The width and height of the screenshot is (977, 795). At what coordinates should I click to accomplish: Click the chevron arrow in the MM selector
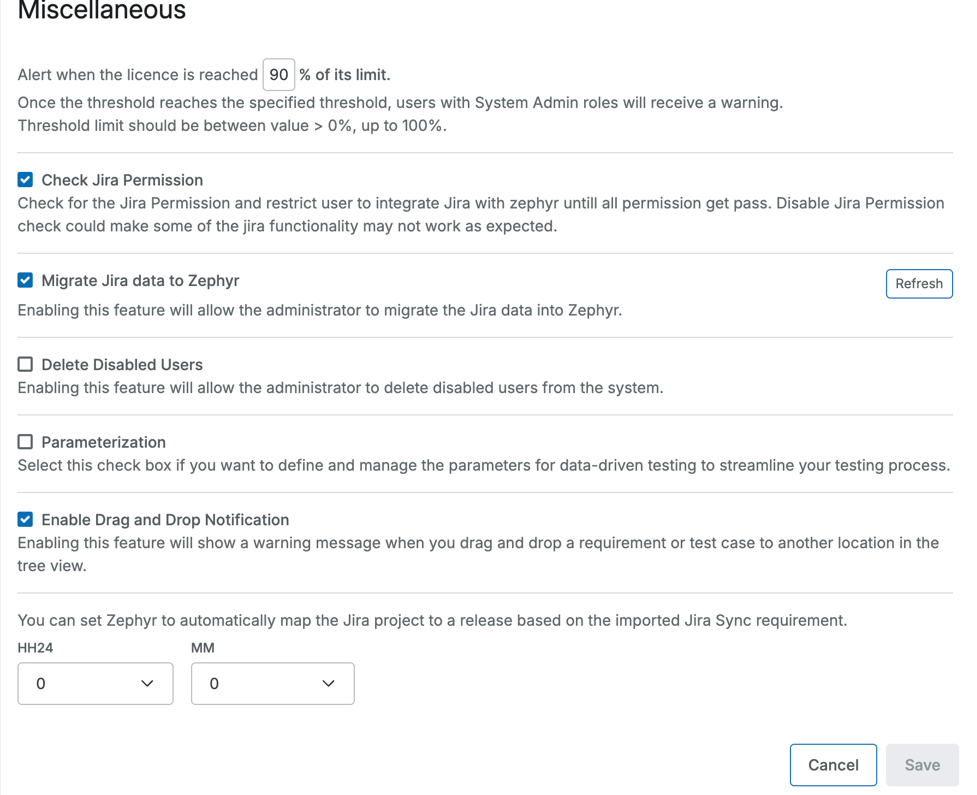[328, 684]
